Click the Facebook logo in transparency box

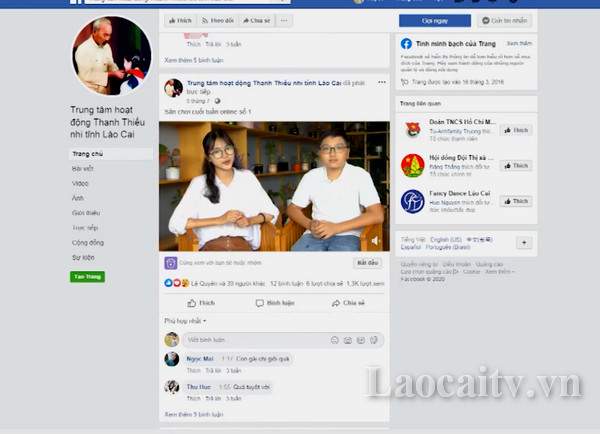coord(406,44)
